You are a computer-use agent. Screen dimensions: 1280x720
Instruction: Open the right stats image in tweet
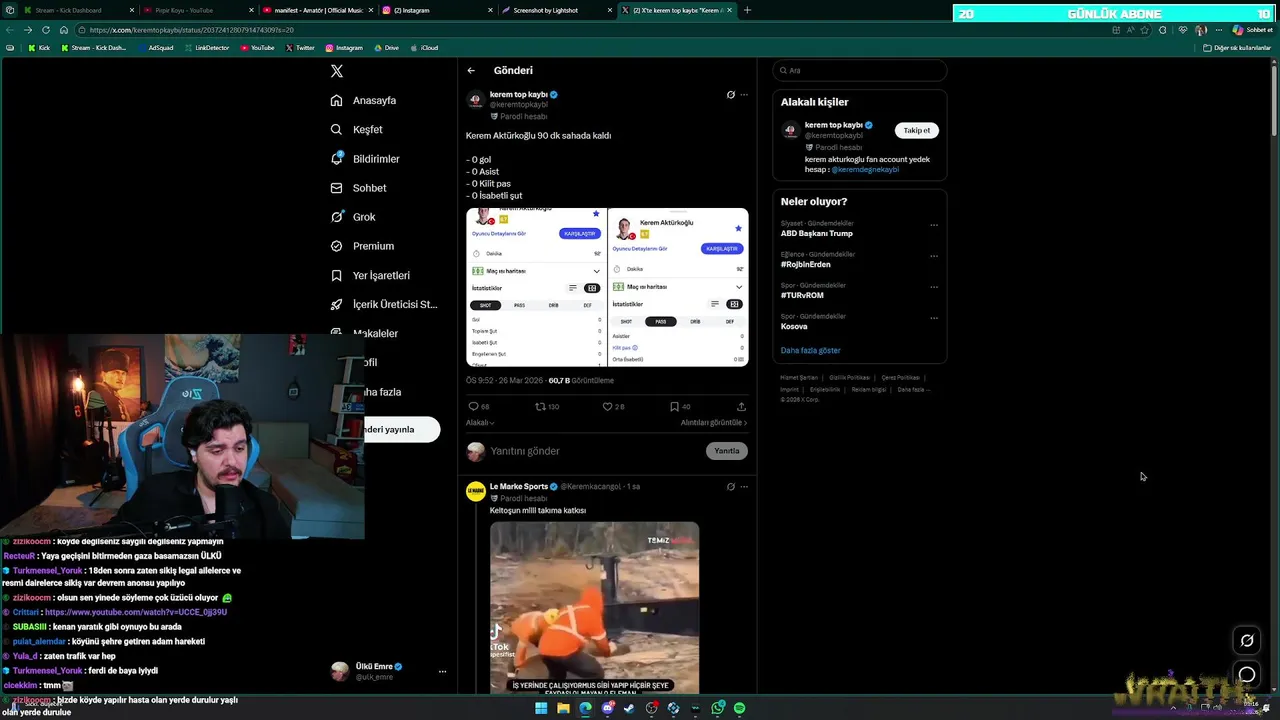[x=678, y=287]
